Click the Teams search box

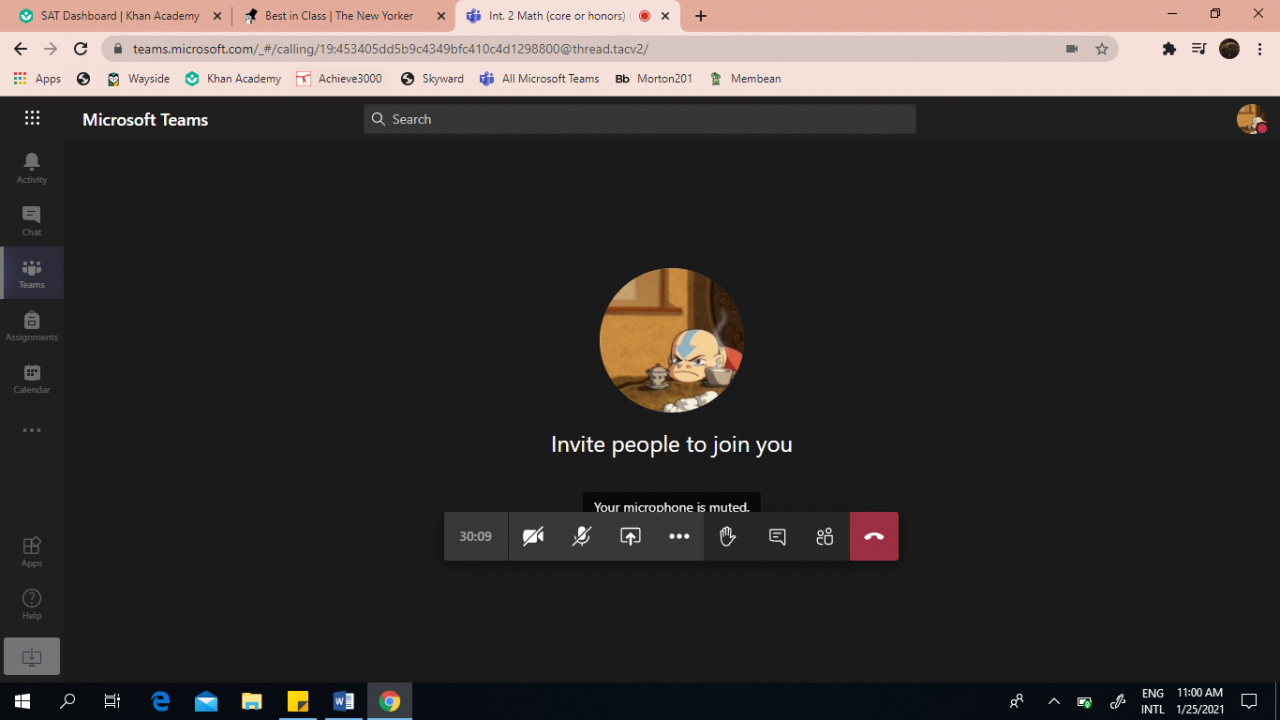(640, 119)
